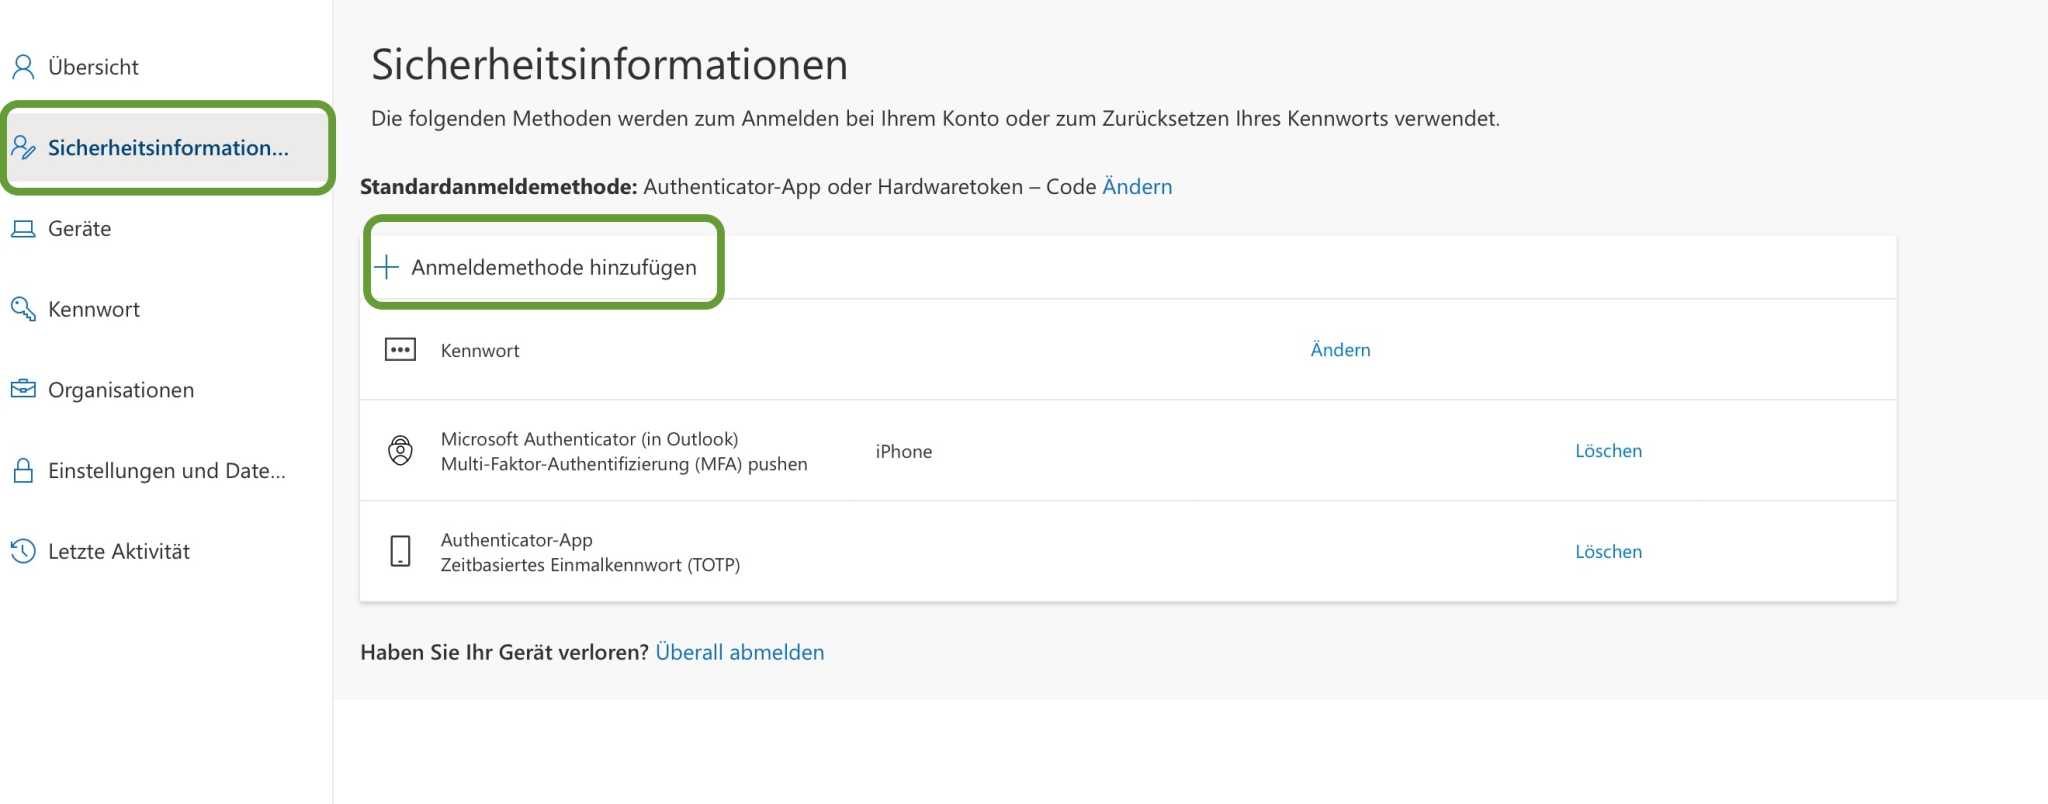Click the Kennwort password-dots icon in methods list
This screenshot has height=804, width=2048.
pyautogui.click(x=399, y=349)
